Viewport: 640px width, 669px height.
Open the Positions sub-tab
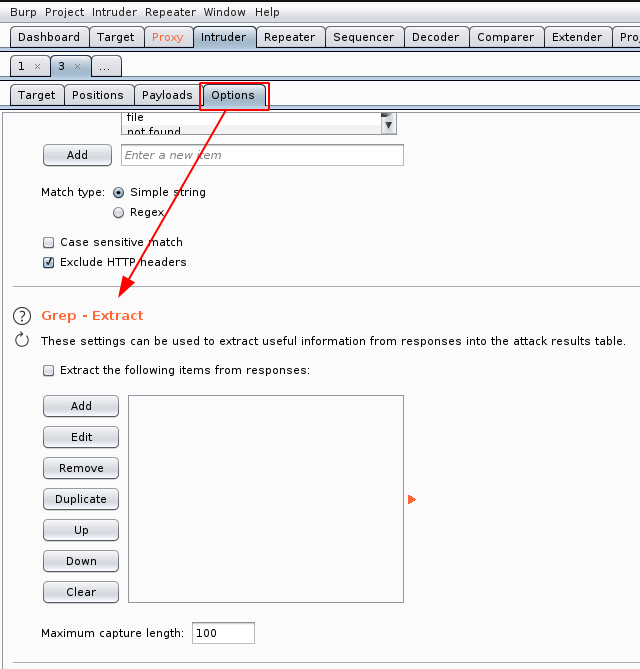[98, 95]
